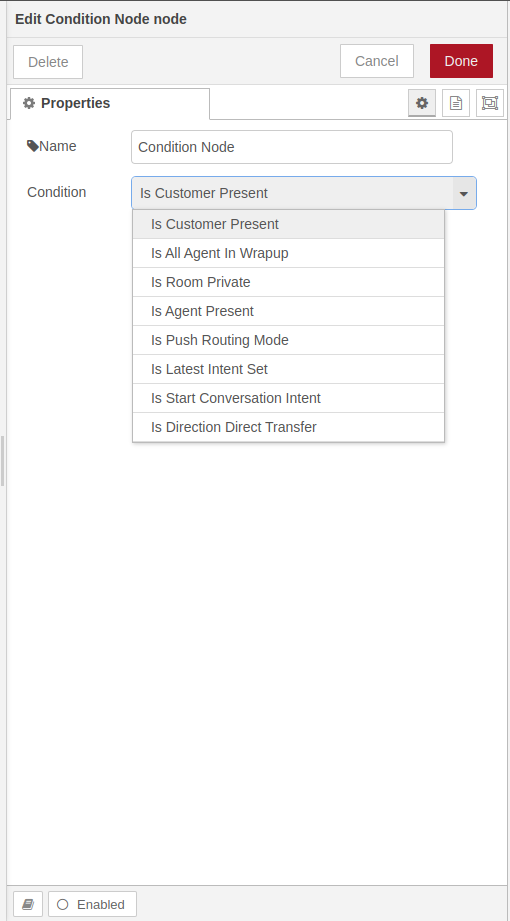Open node properties gear icon

coord(422,103)
